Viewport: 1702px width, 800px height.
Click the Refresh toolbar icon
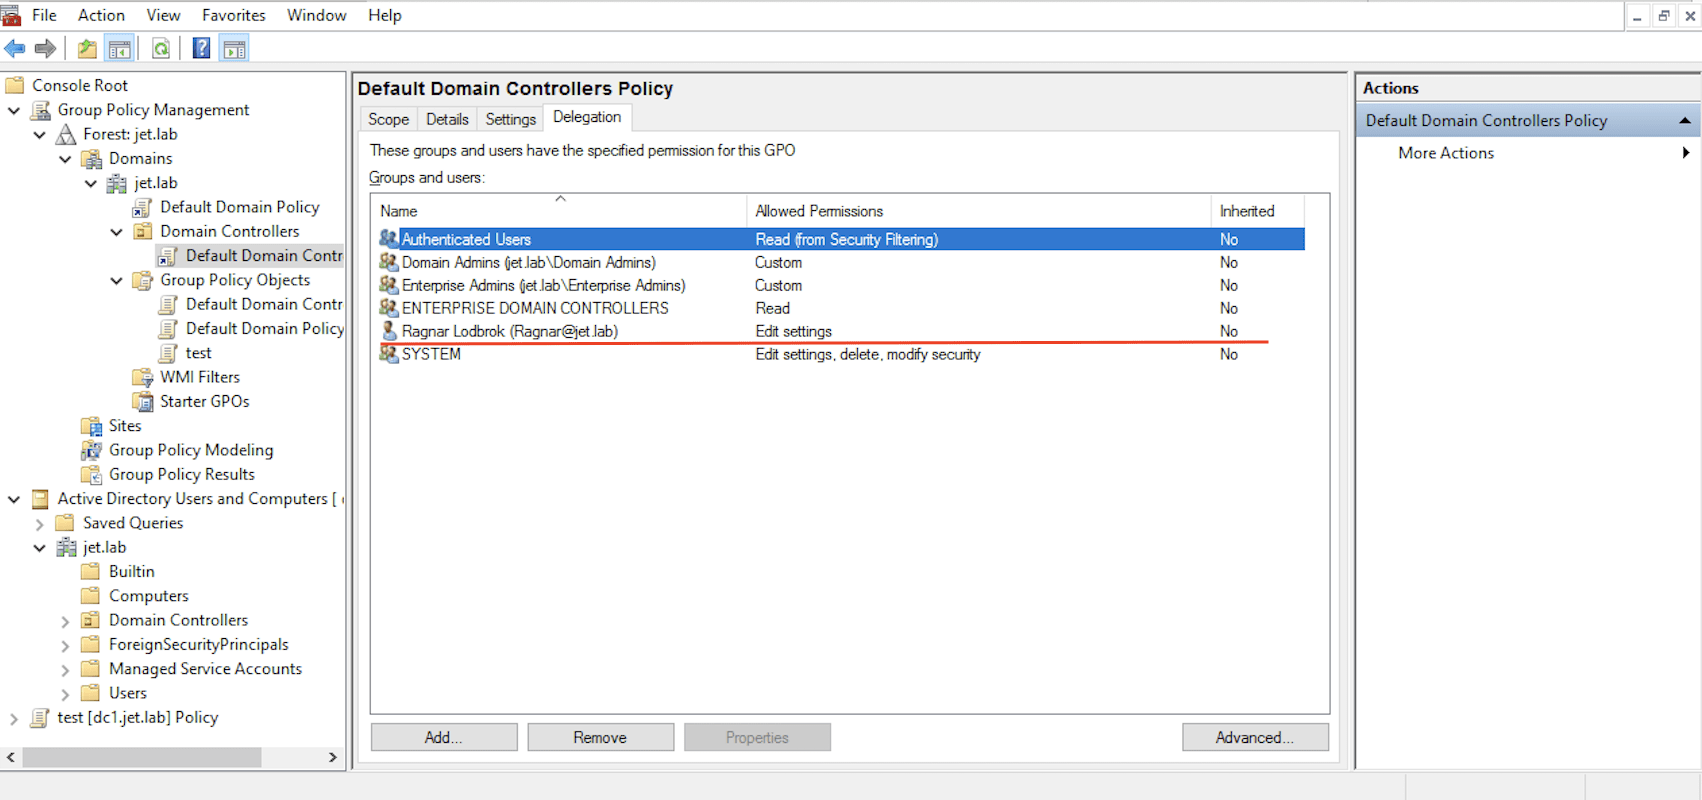(x=160, y=48)
